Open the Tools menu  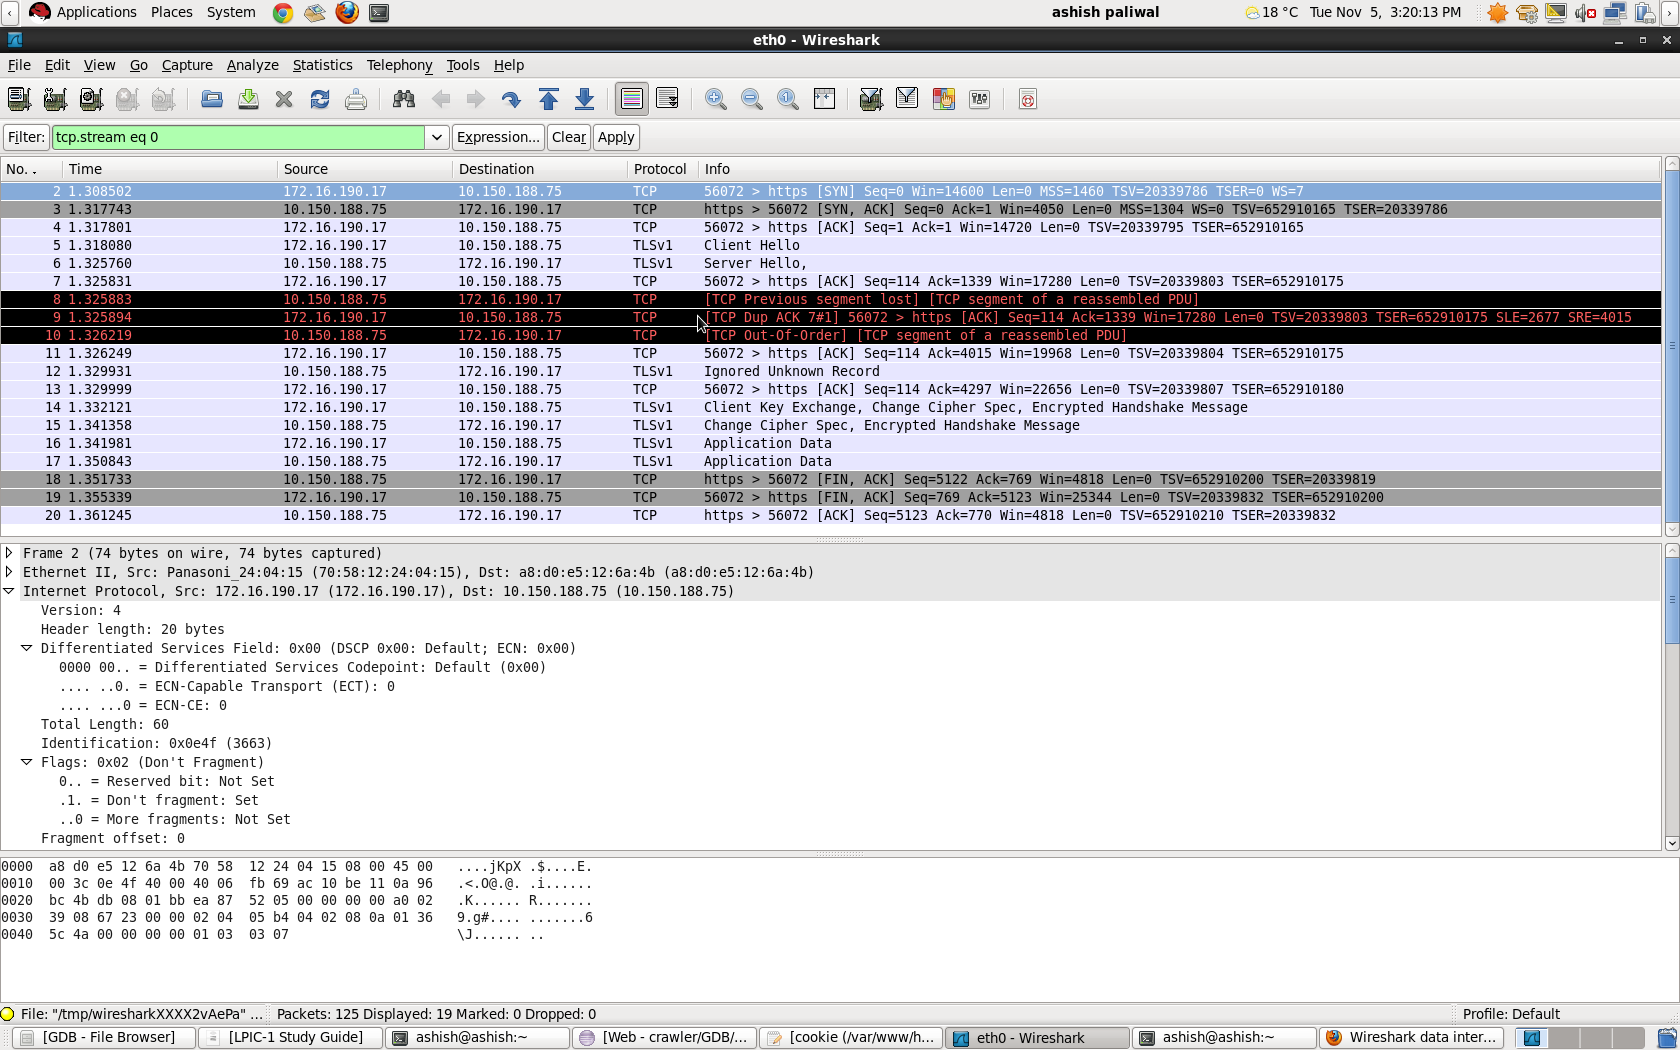click(462, 65)
